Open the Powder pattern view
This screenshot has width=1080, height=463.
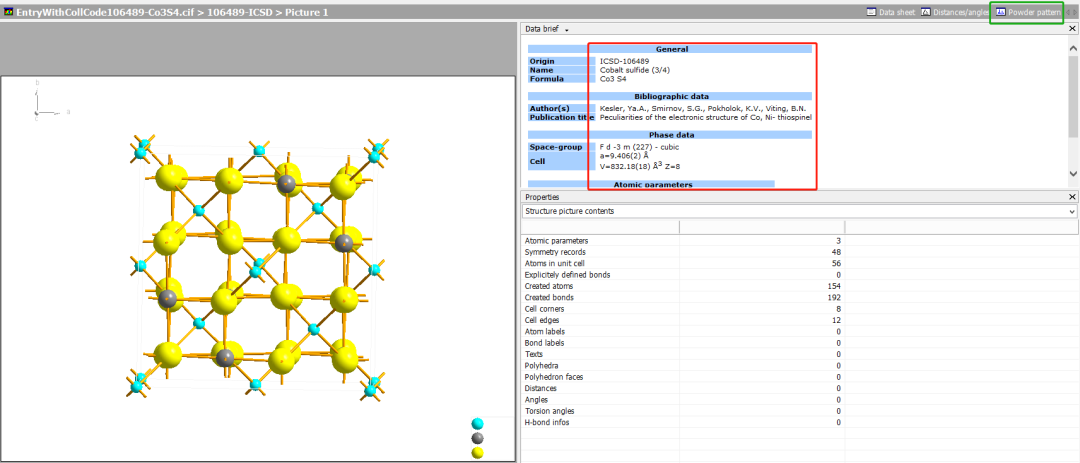coord(1028,12)
